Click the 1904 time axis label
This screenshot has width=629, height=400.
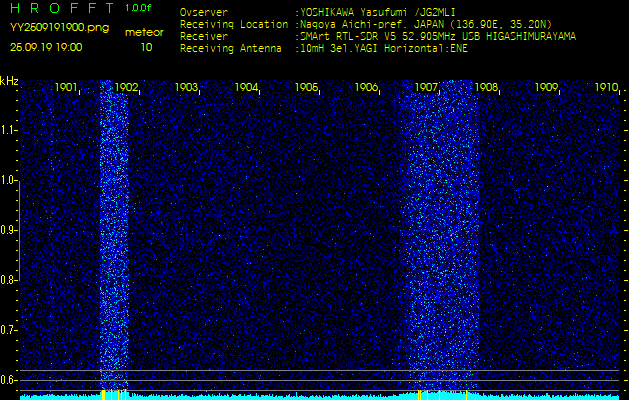click(246, 87)
